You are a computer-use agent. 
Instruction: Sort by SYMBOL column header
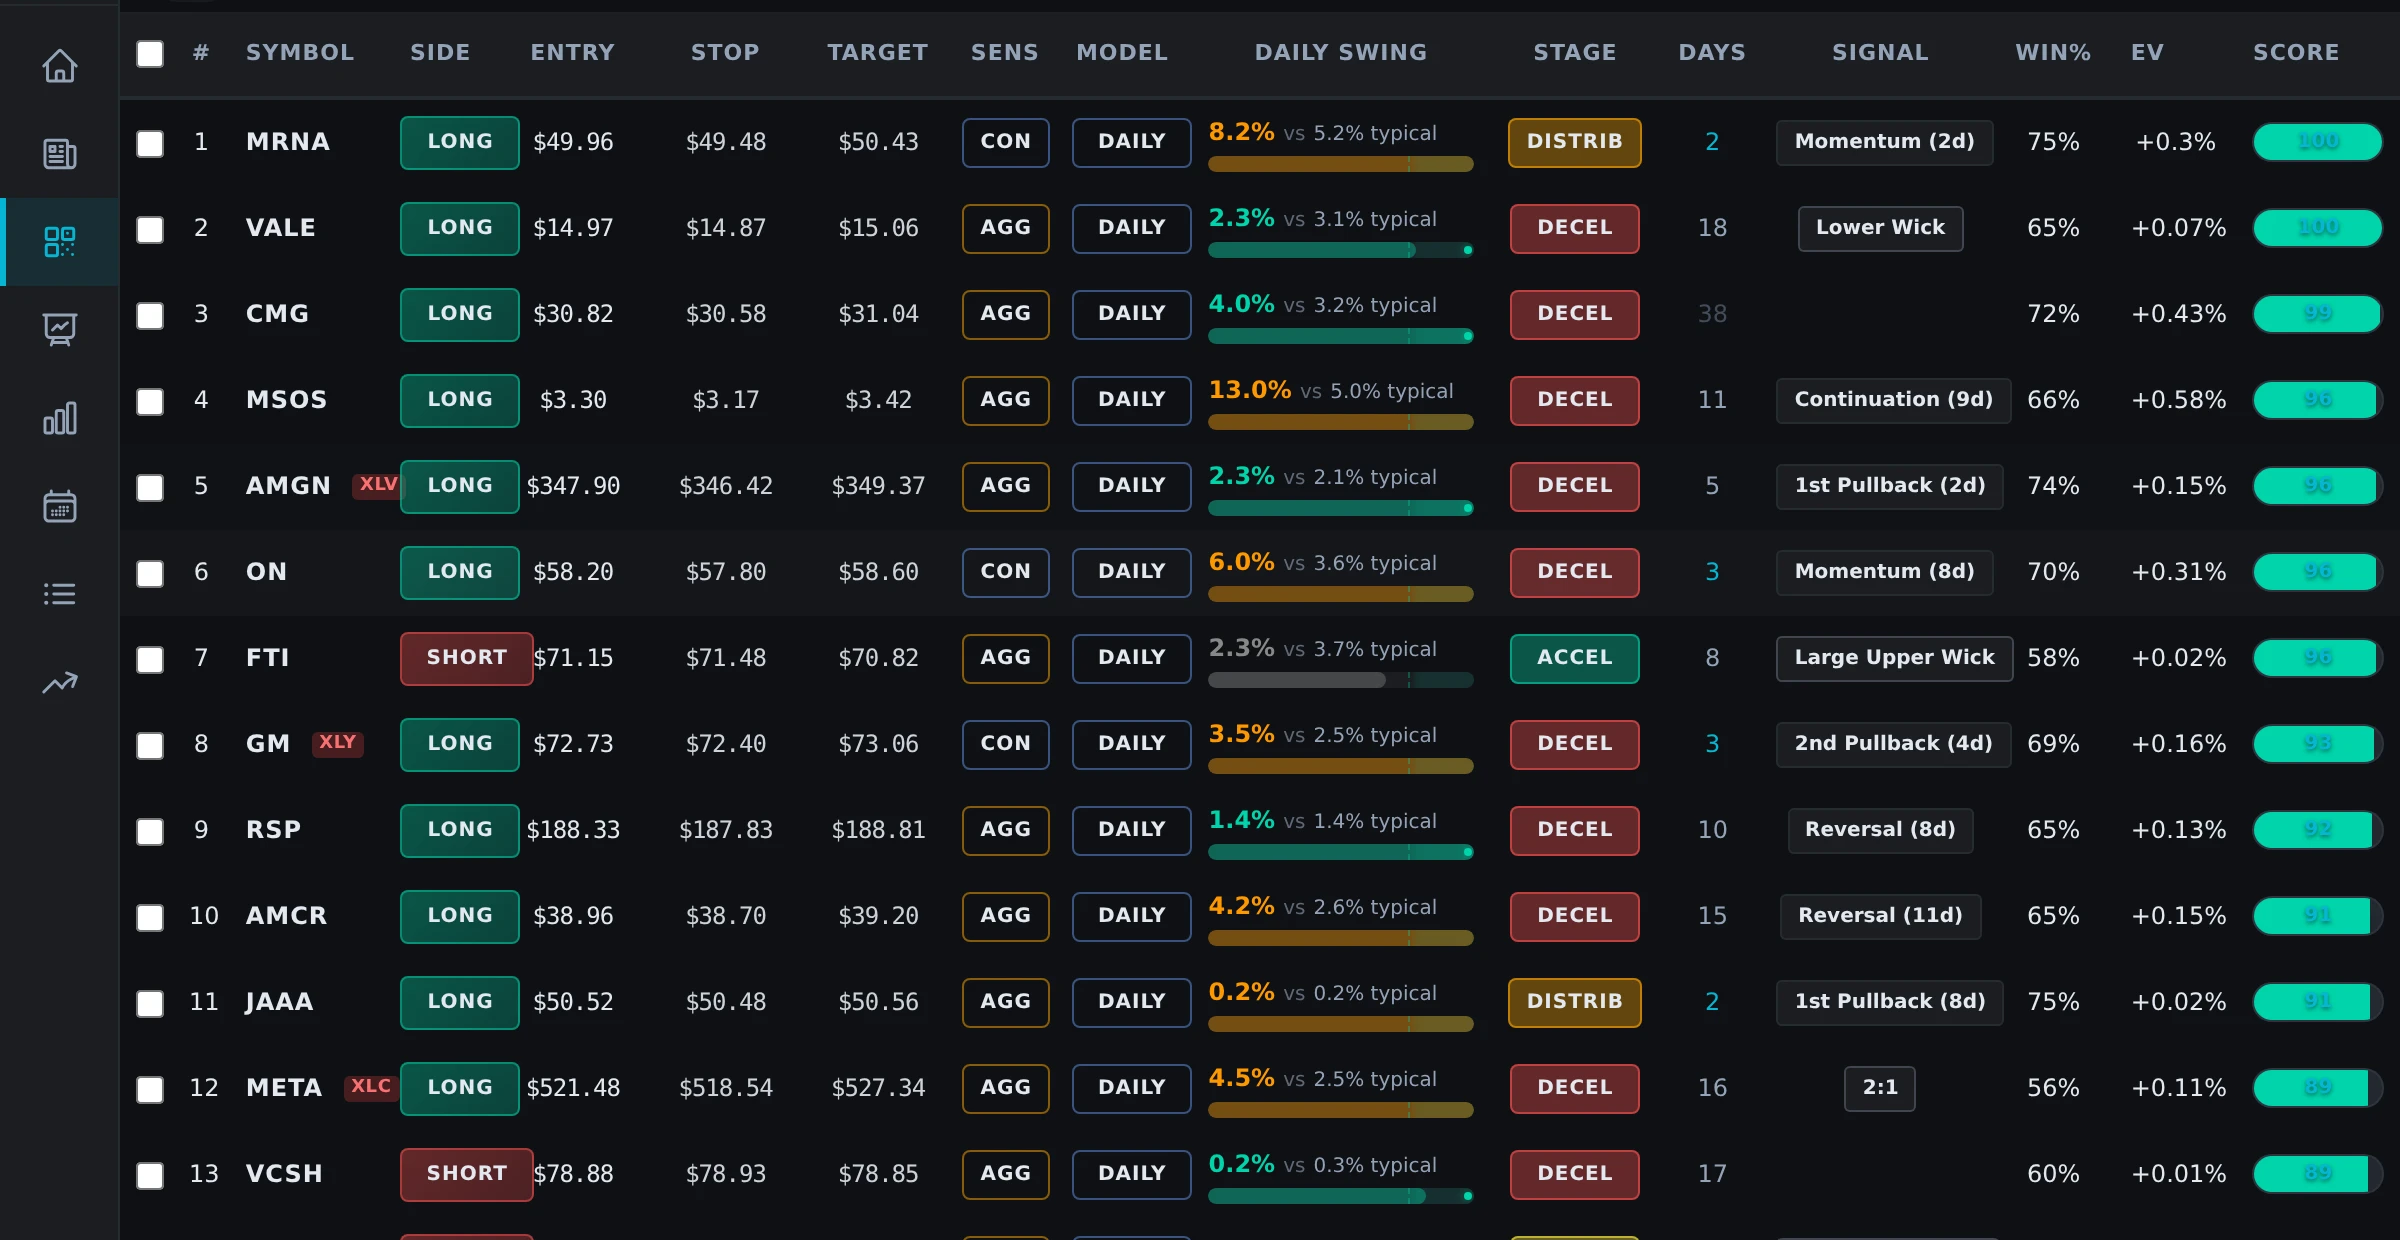(x=300, y=52)
